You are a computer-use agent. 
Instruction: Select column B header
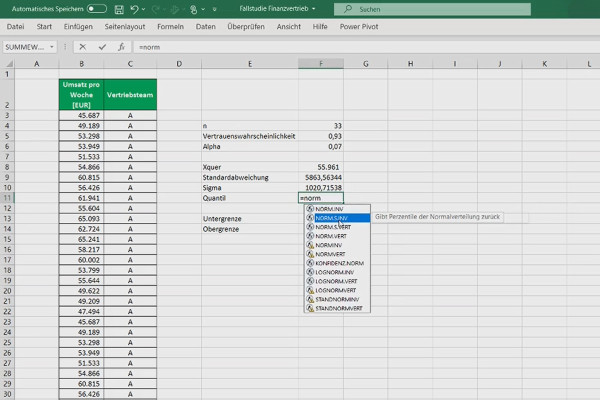81,64
